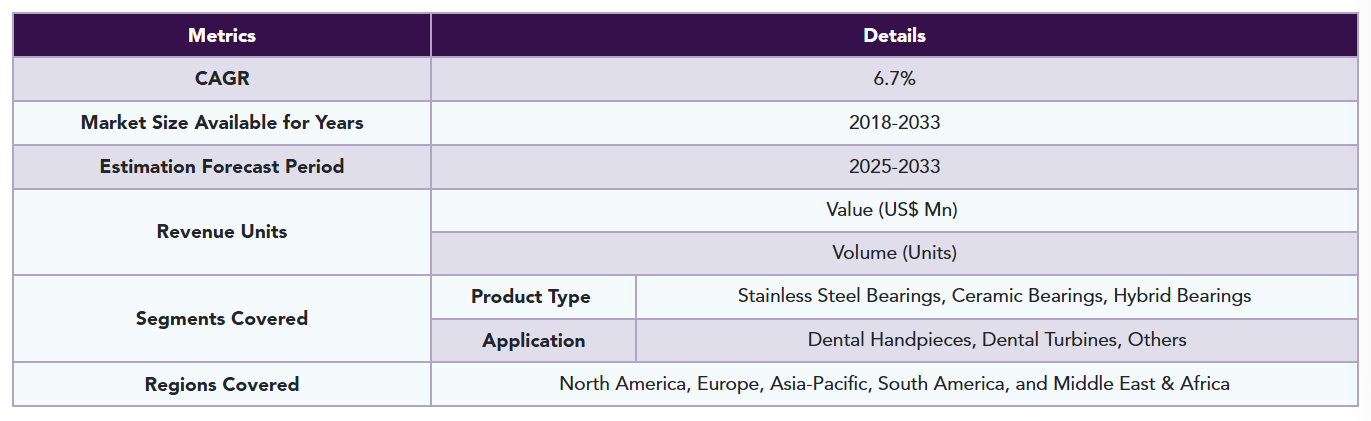Click the Regions Covered label
Viewport: 1371px width, 421px height.
(222, 384)
